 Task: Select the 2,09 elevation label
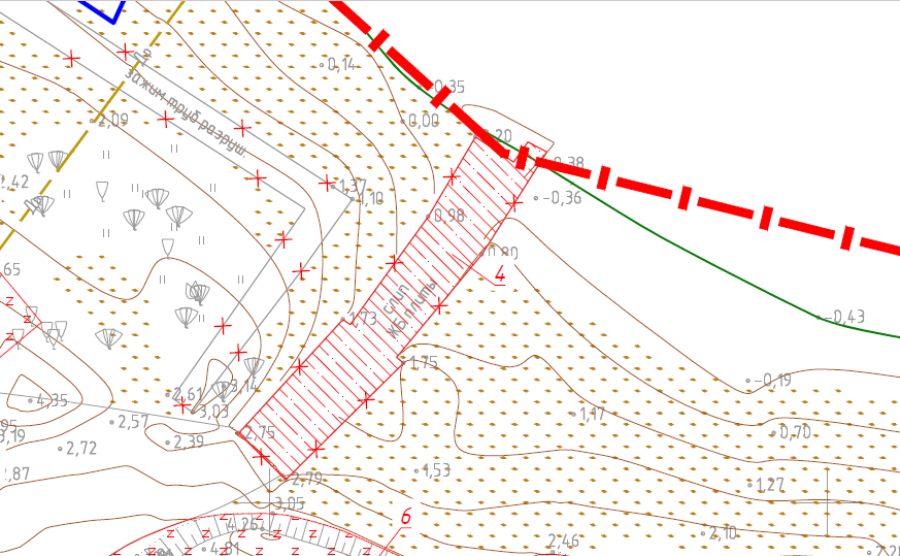coord(112,120)
